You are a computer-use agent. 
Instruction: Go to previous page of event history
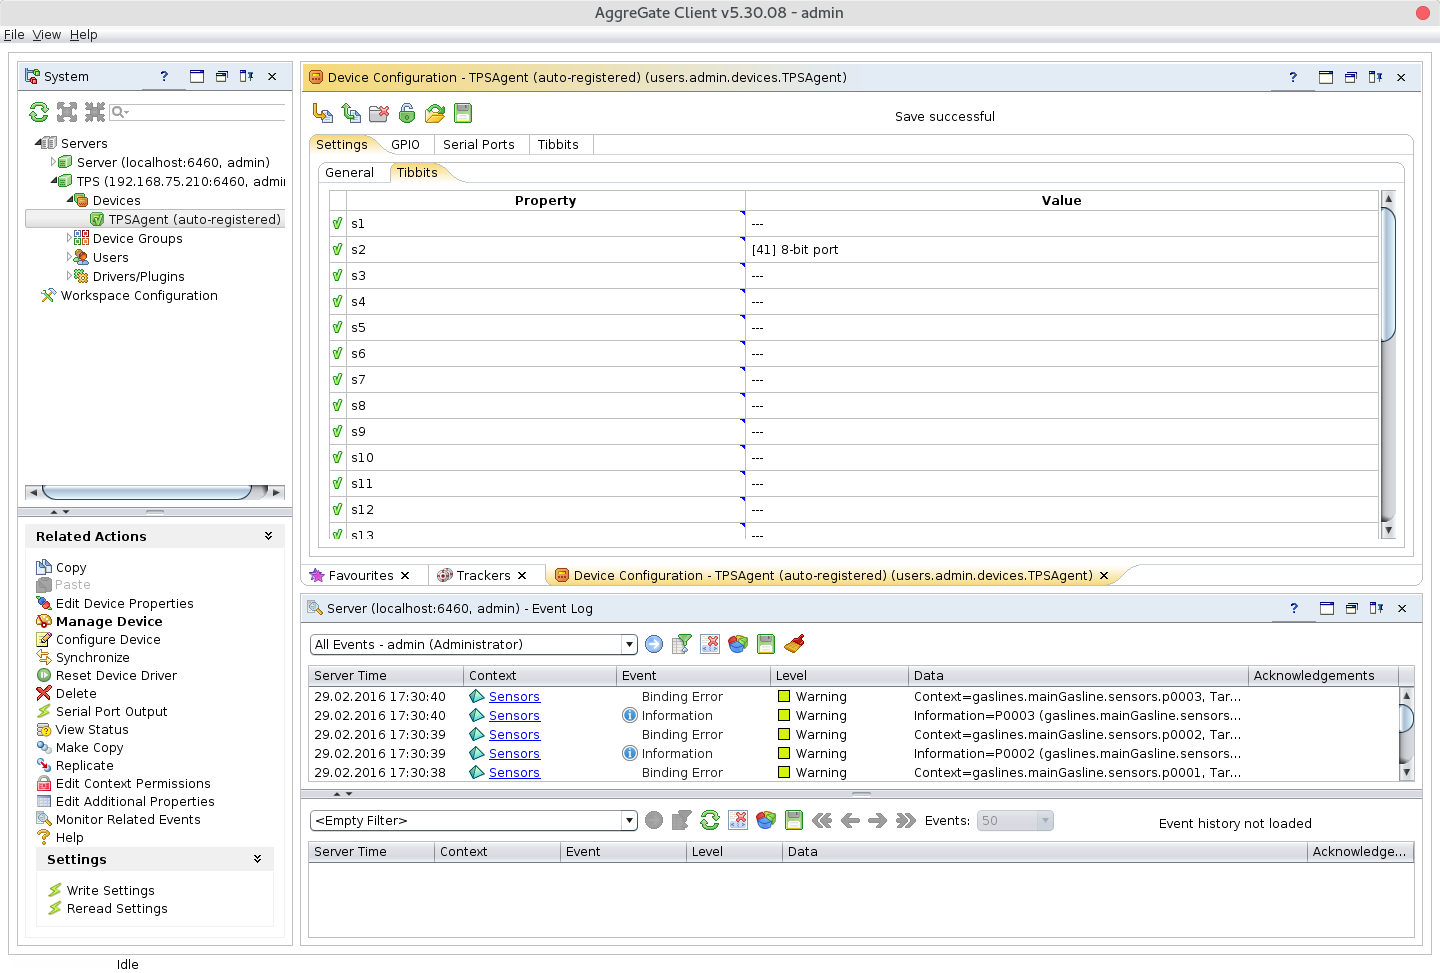point(850,820)
